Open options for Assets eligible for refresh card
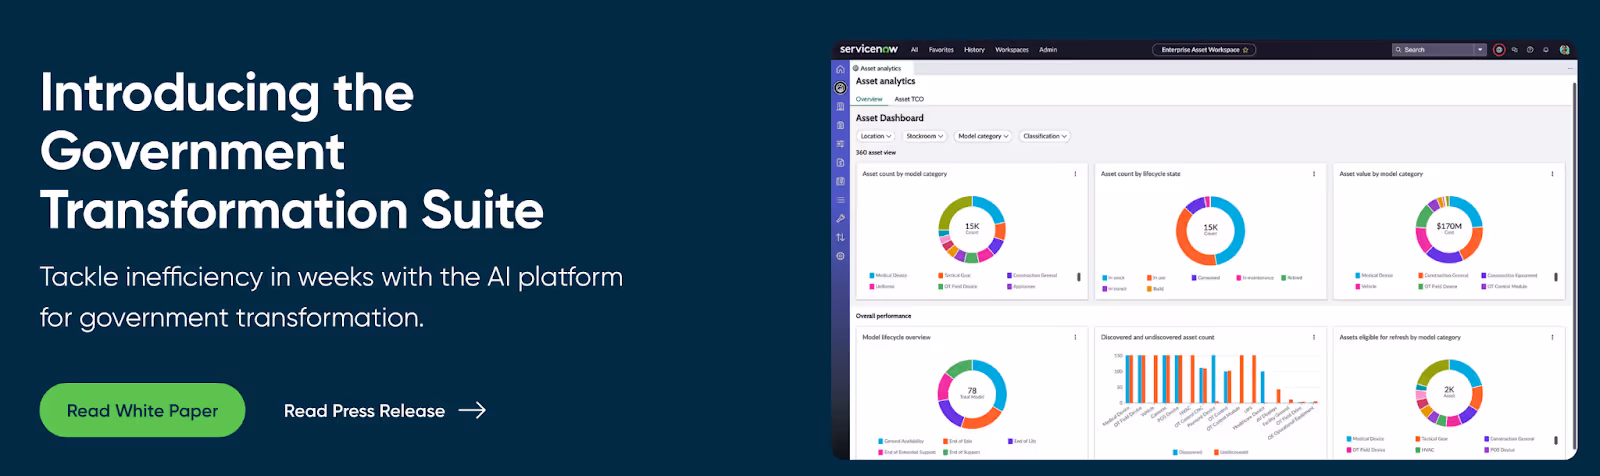This screenshot has width=1600, height=476. pos(1553,337)
